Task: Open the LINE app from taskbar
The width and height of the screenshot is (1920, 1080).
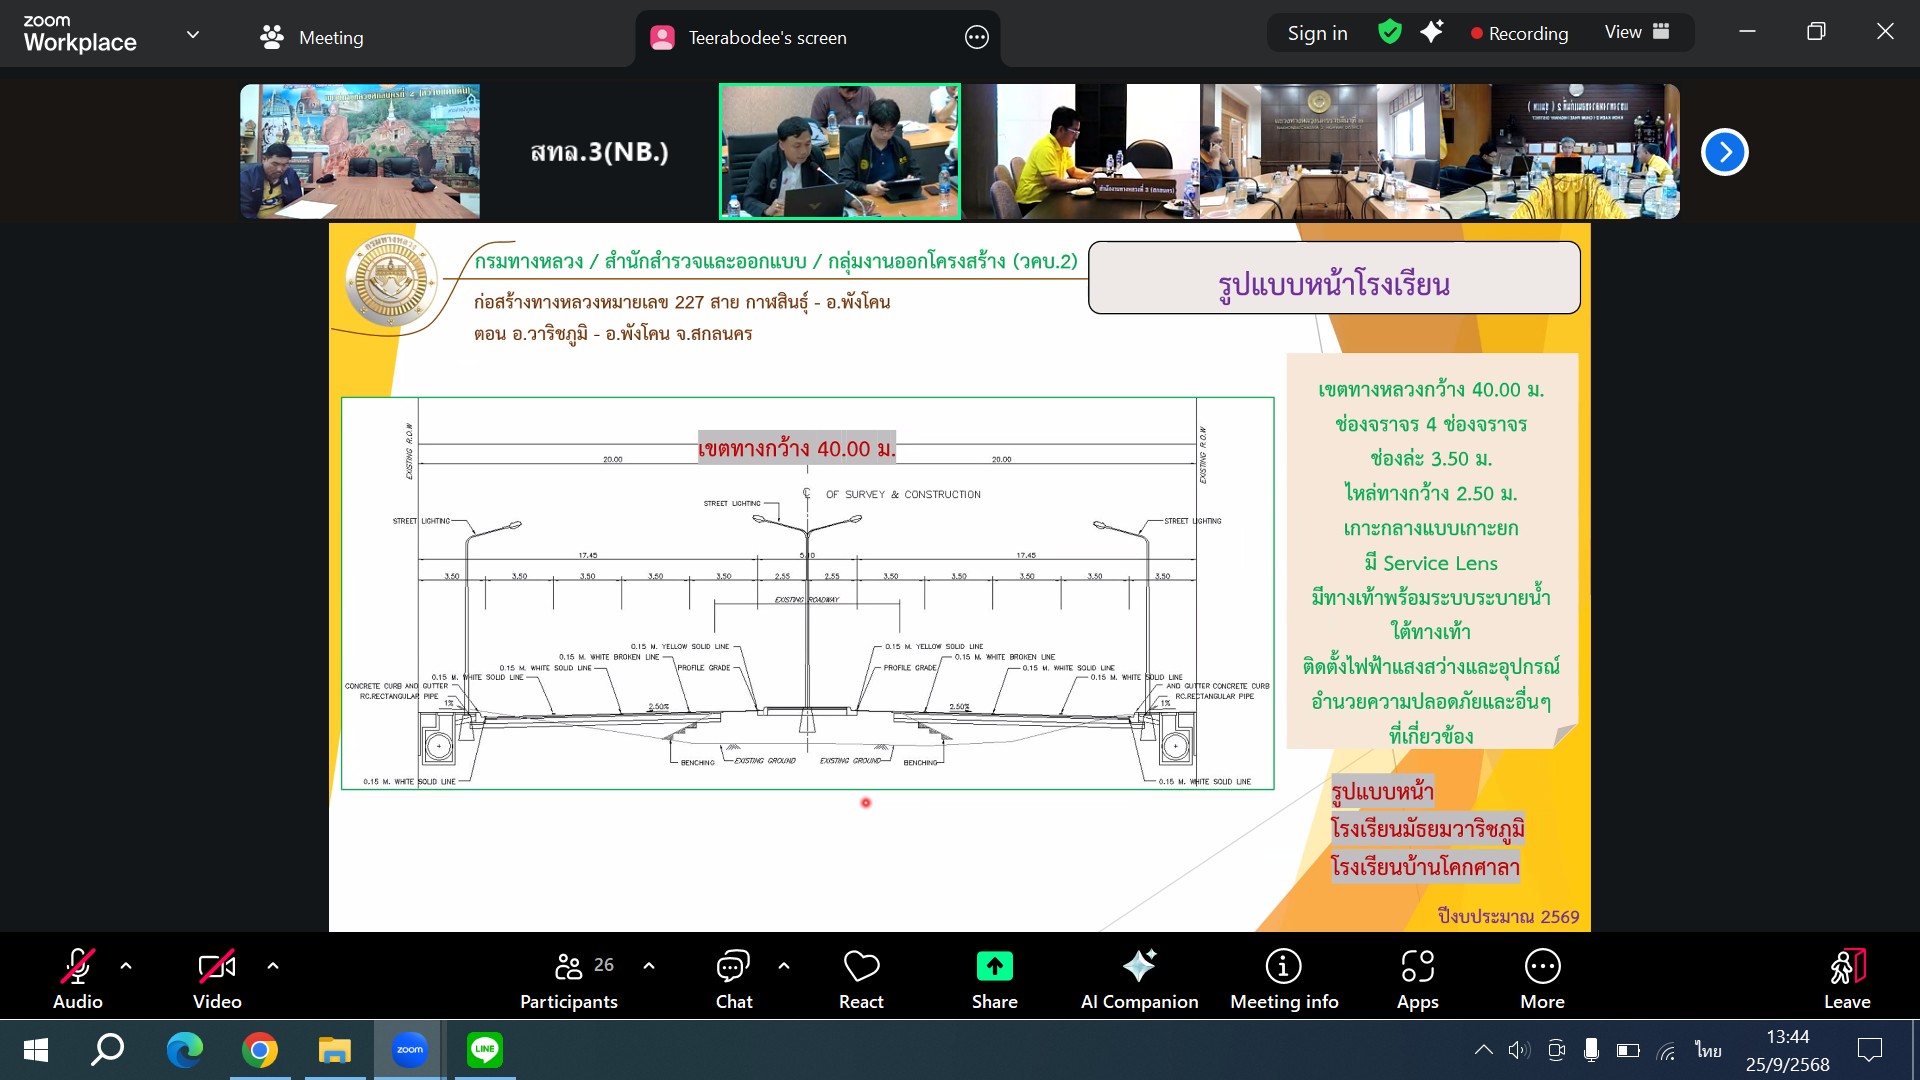Action: coord(485,1049)
